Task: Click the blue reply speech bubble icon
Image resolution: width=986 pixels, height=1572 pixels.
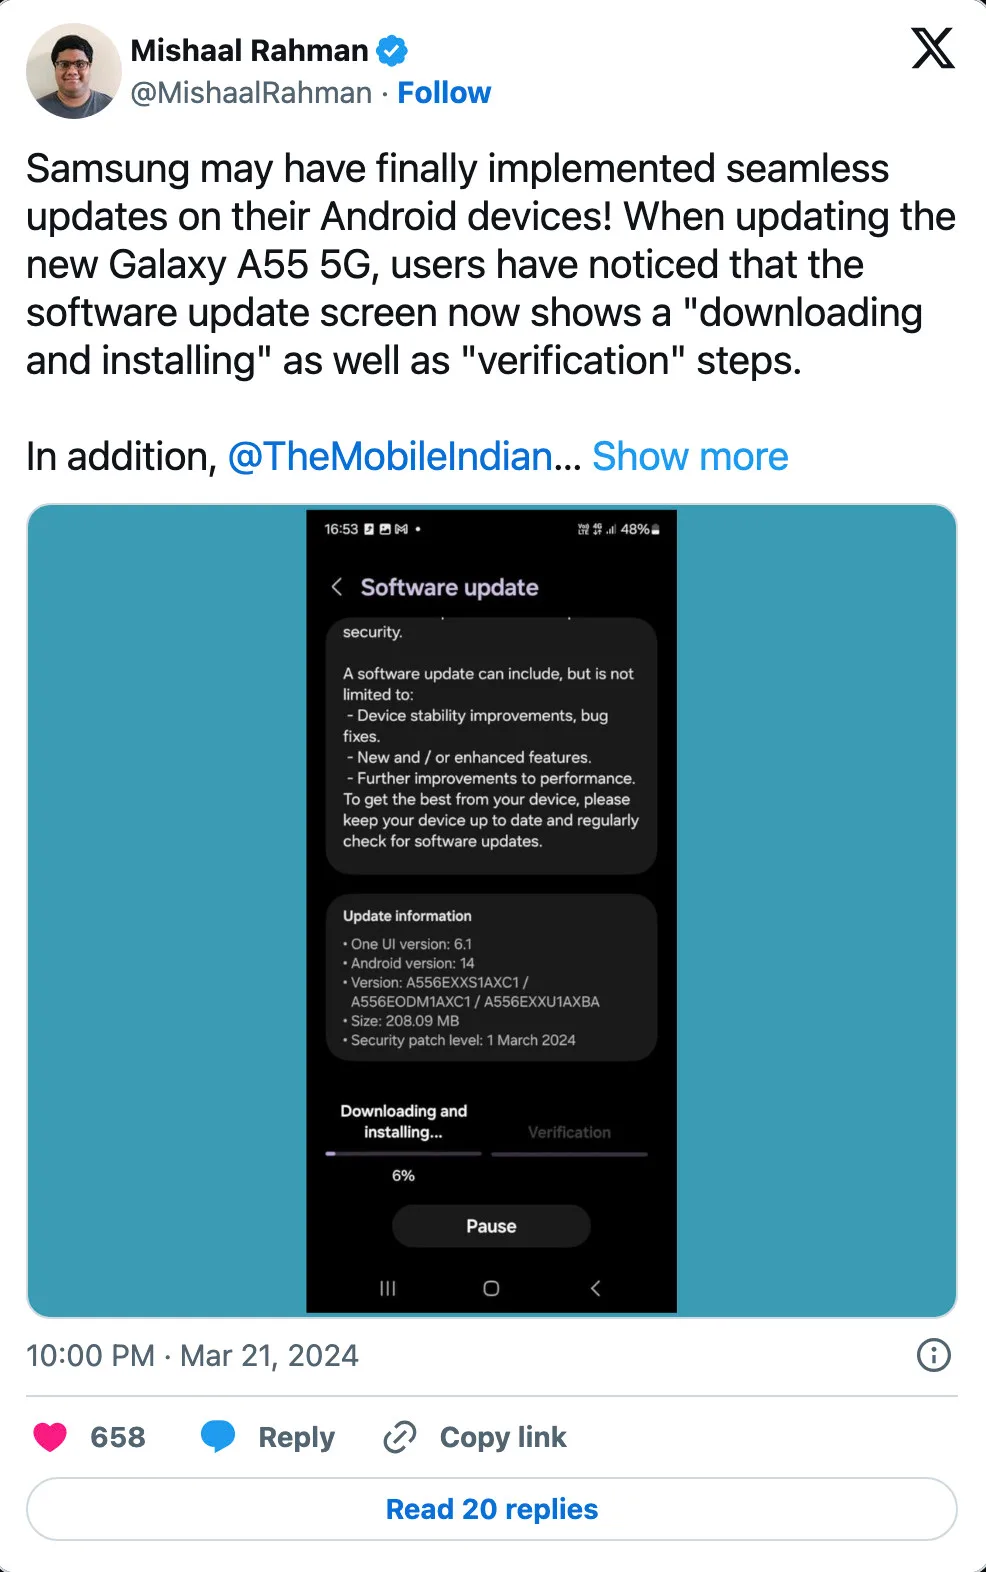Action: pyautogui.click(x=218, y=1437)
